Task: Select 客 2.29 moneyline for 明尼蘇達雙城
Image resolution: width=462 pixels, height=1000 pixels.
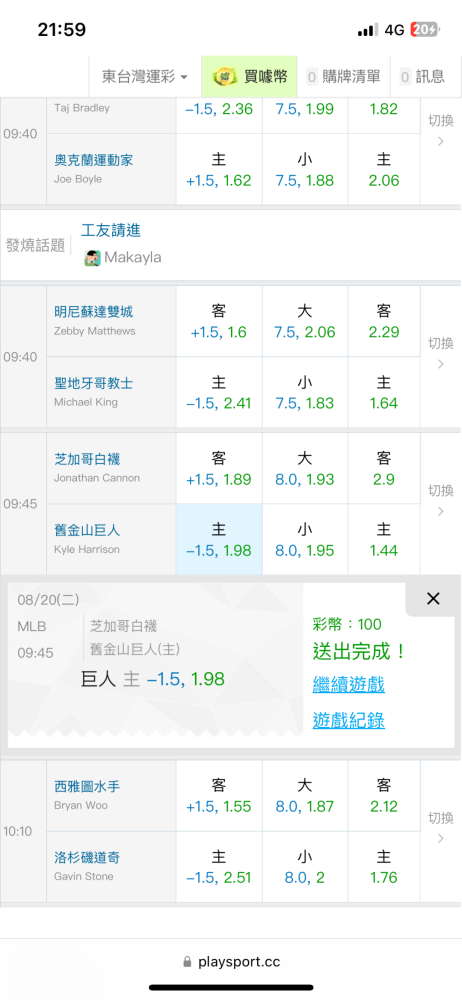Action: 384,321
